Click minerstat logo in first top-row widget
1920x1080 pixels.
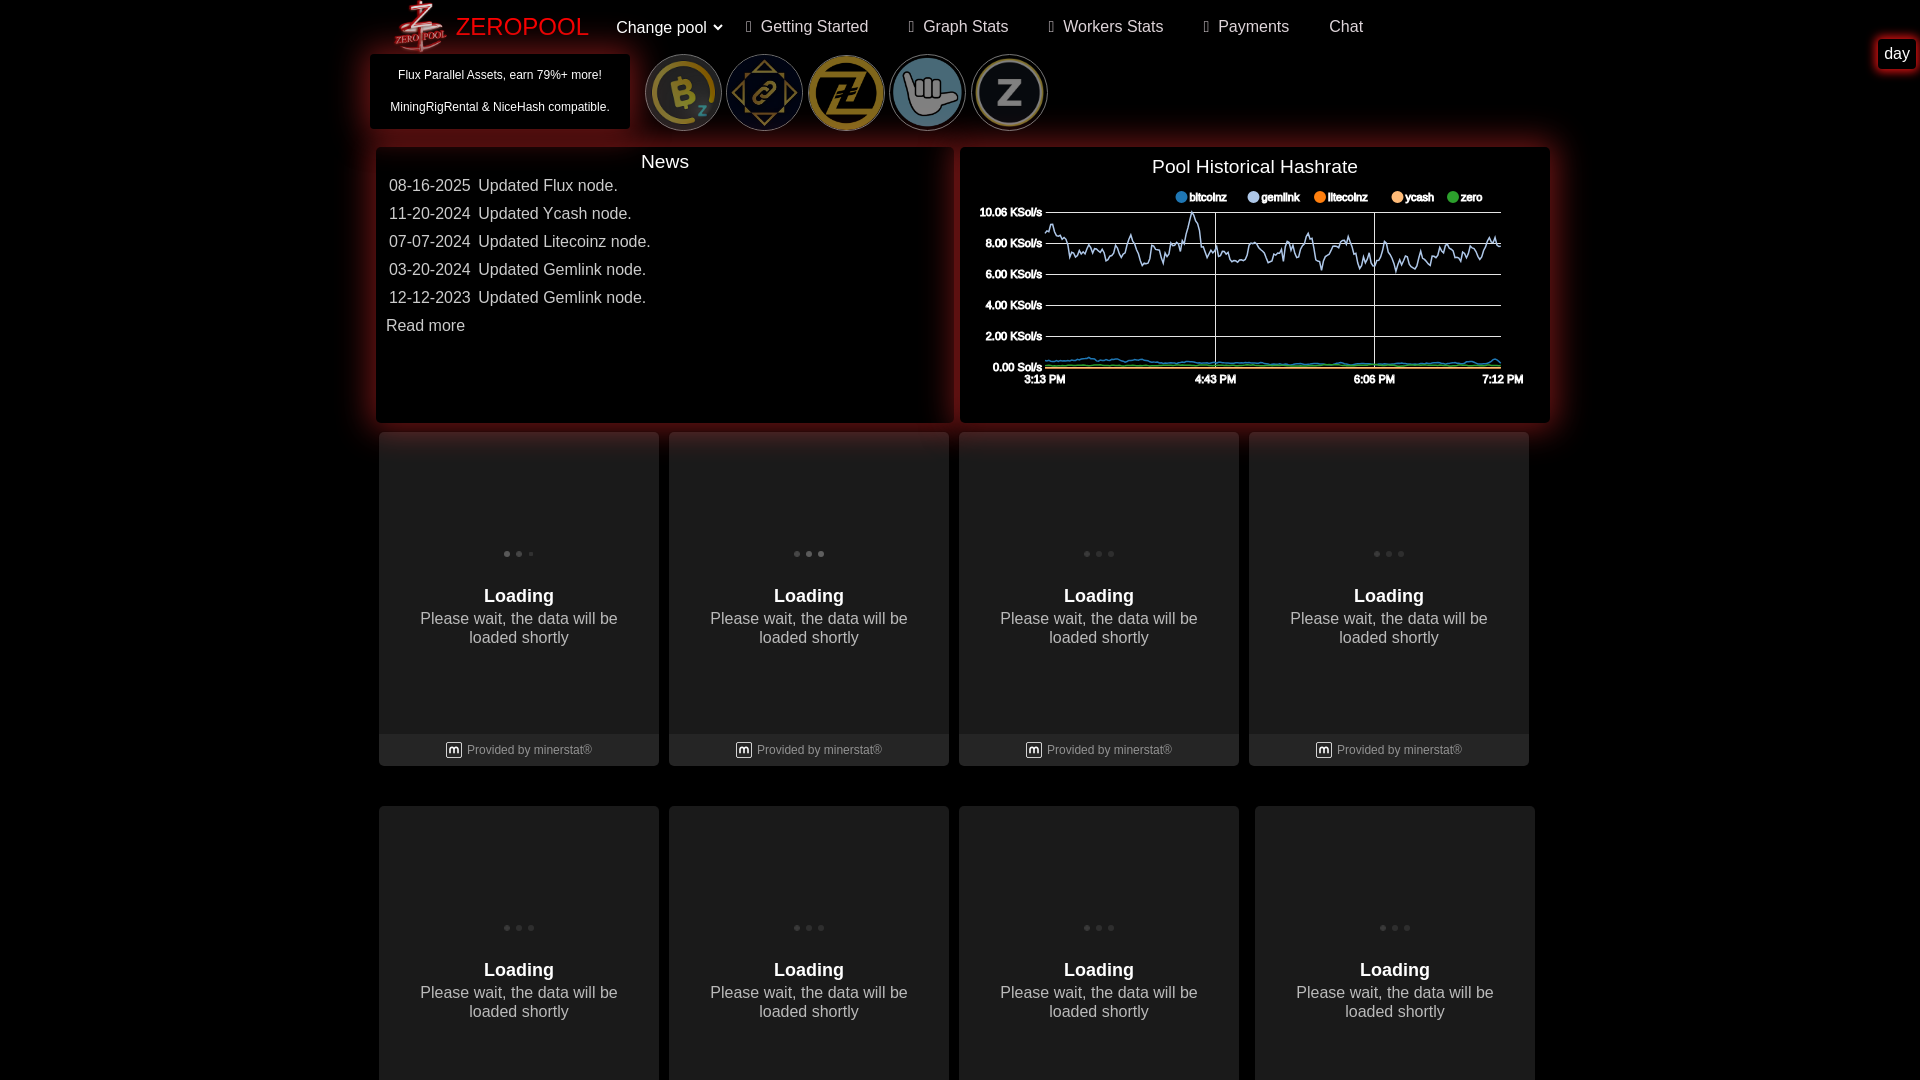pyautogui.click(x=454, y=750)
